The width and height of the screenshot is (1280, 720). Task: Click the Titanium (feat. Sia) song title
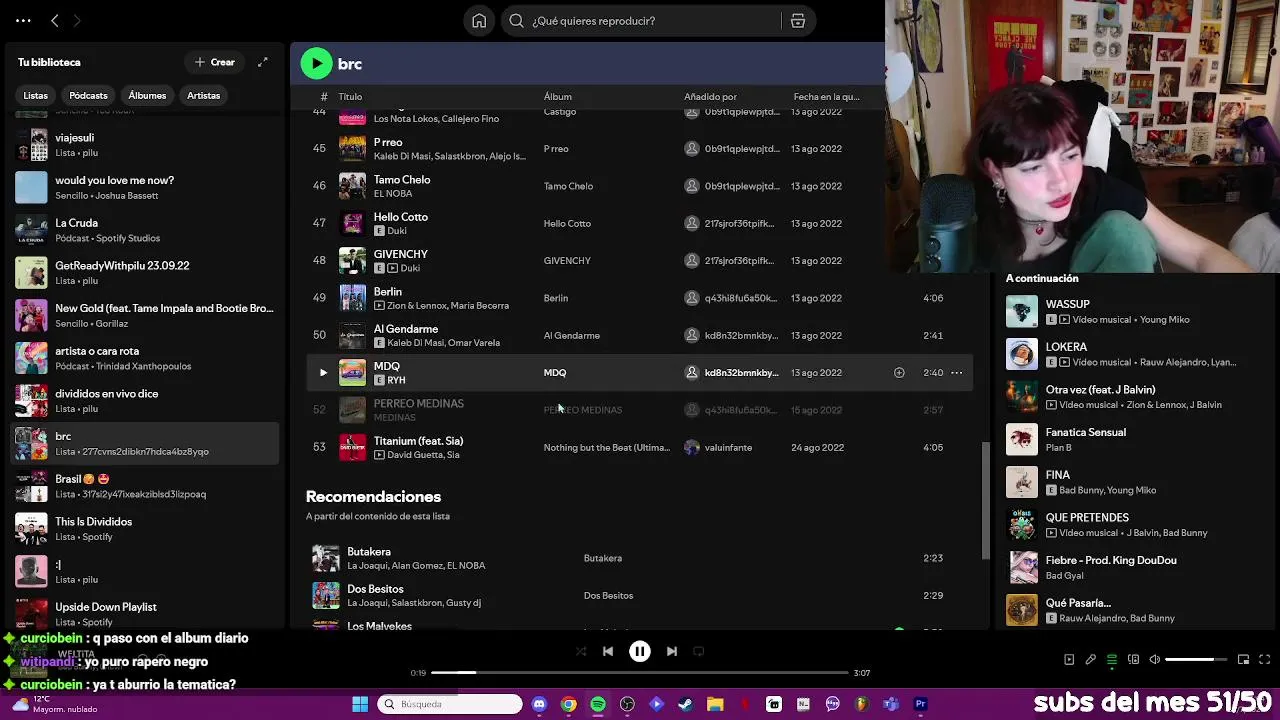[418, 441]
